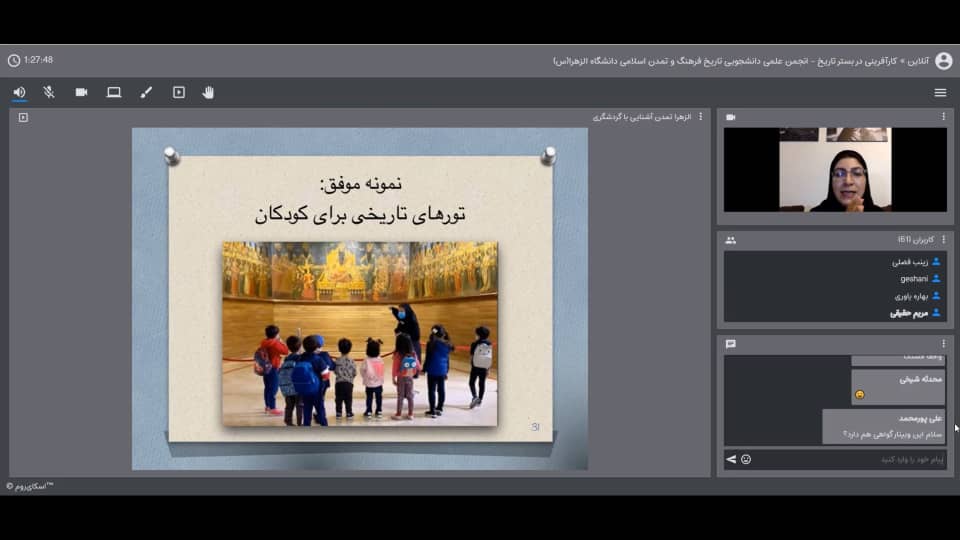Click the video panel camera icon
Image resolution: width=960 pixels, height=540 pixels.
(730, 117)
